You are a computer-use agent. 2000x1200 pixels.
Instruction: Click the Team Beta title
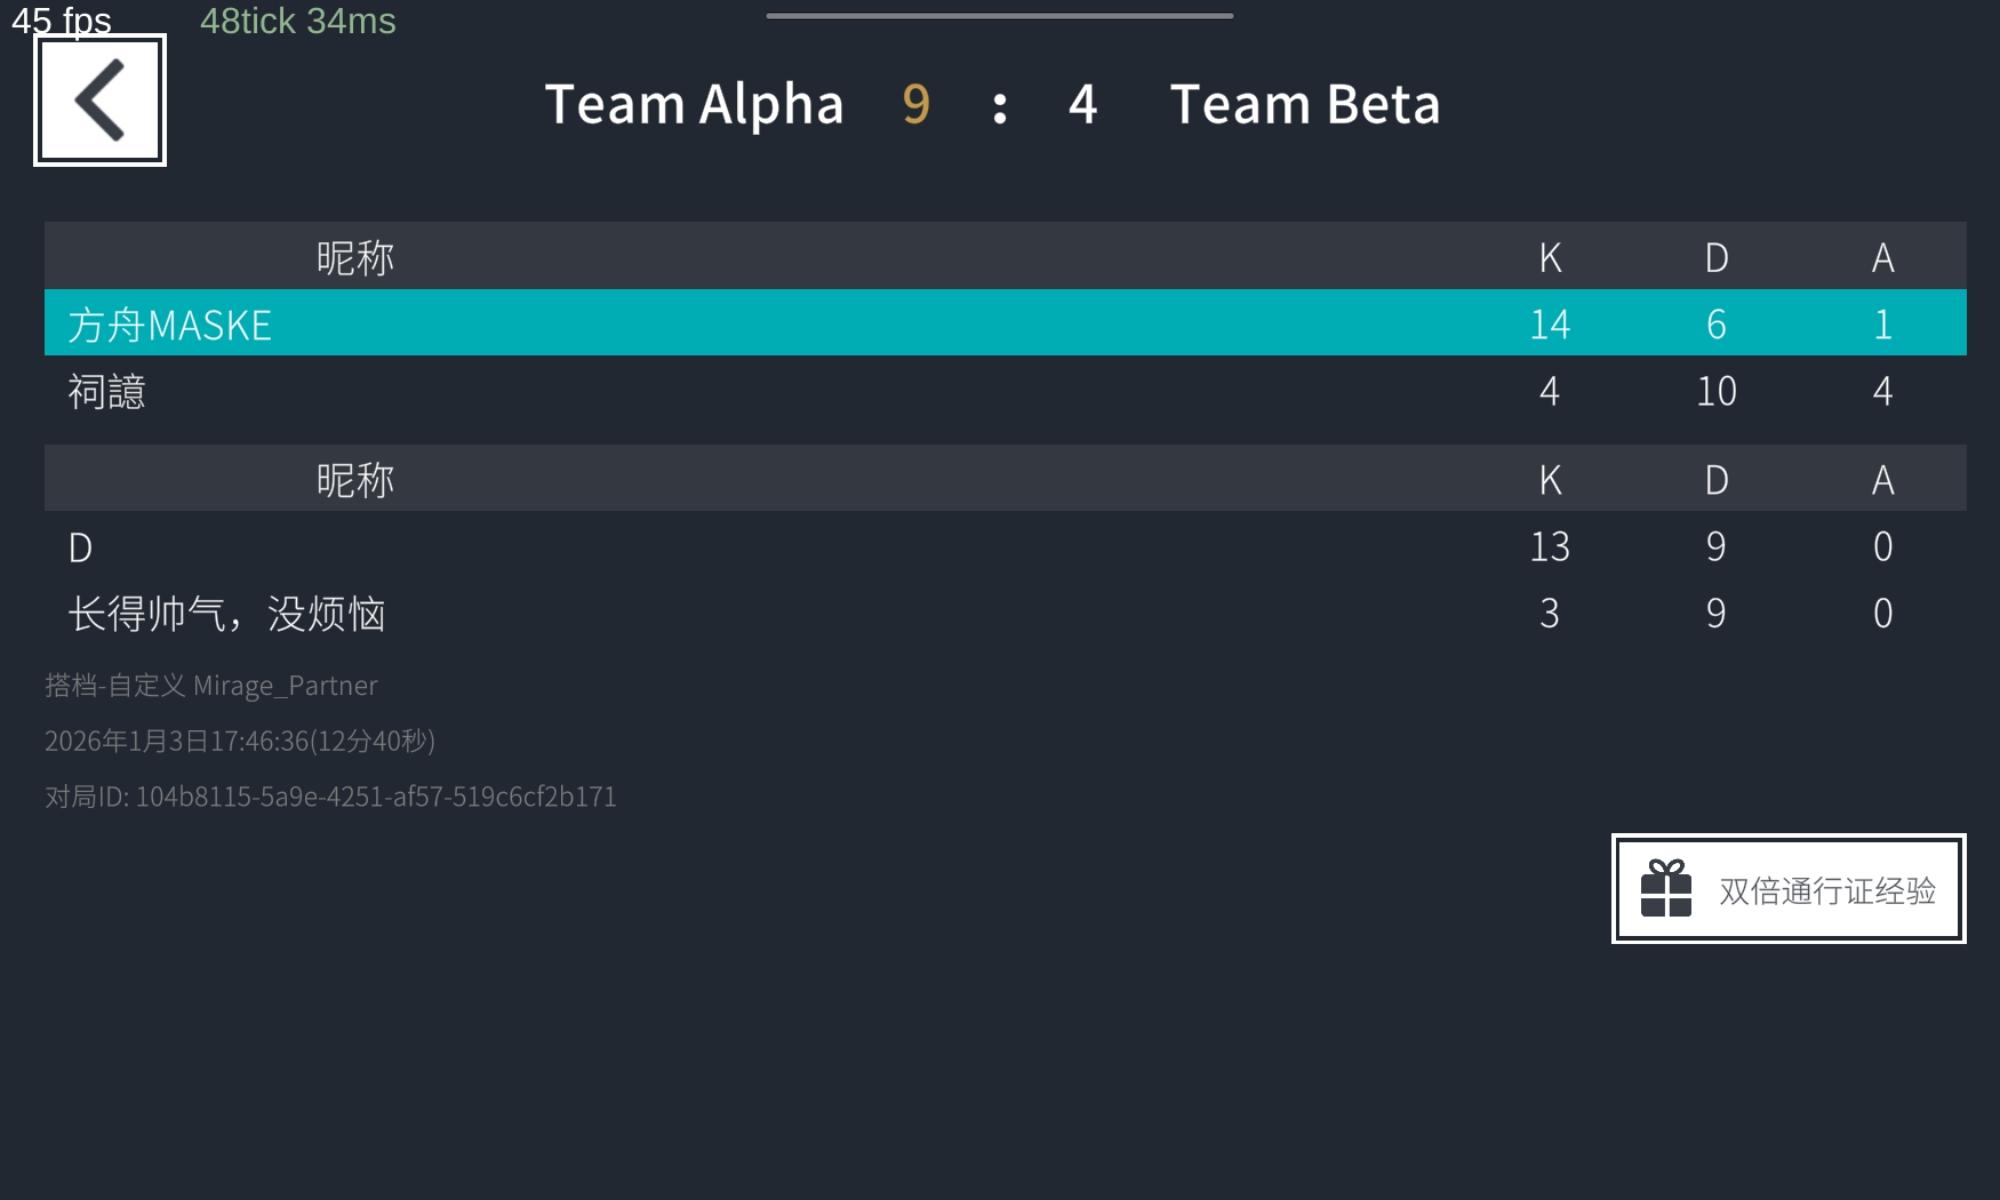(1305, 104)
